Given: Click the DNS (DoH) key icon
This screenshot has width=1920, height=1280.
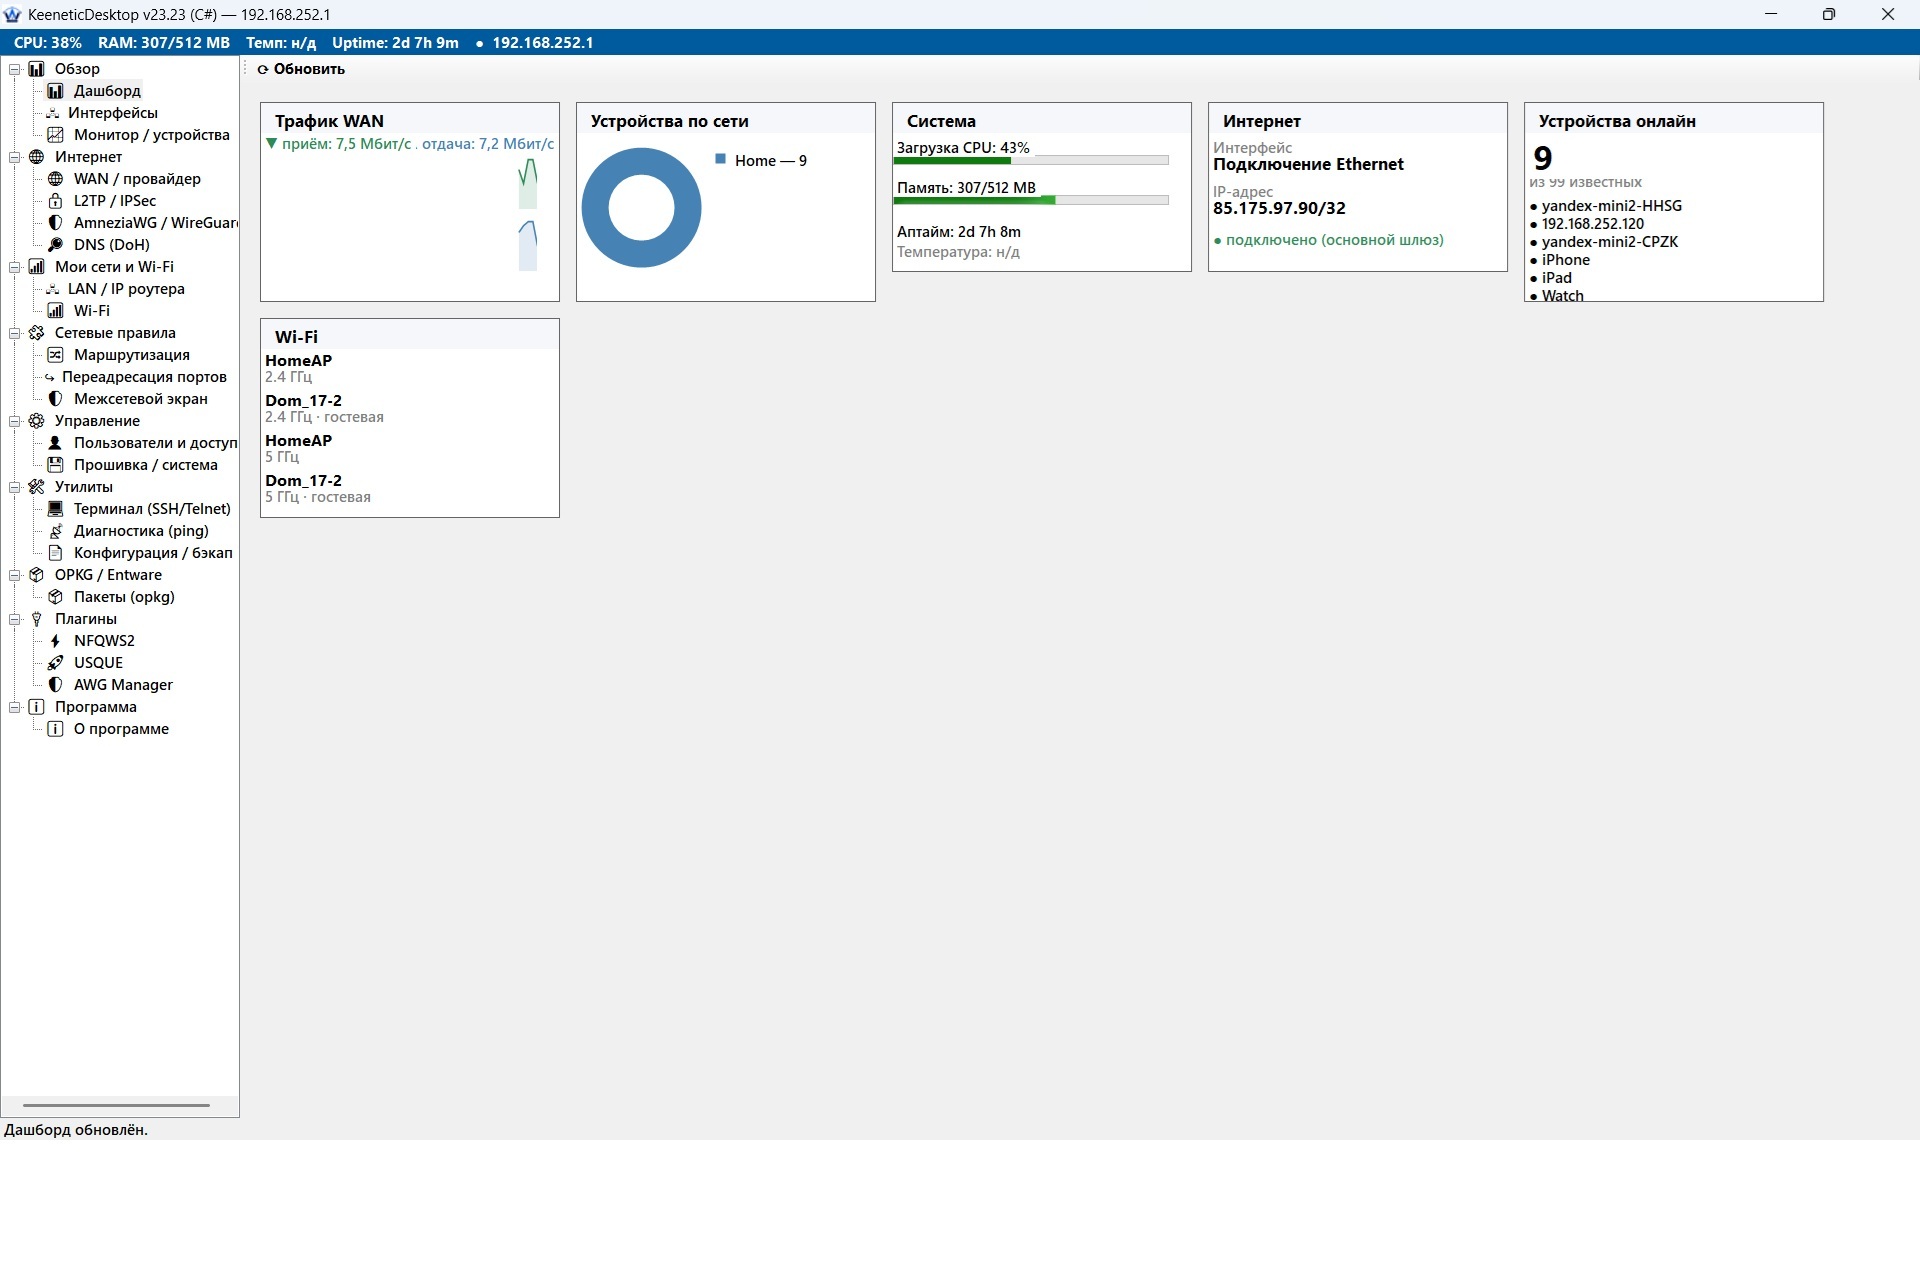Looking at the screenshot, I should (56, 245).
